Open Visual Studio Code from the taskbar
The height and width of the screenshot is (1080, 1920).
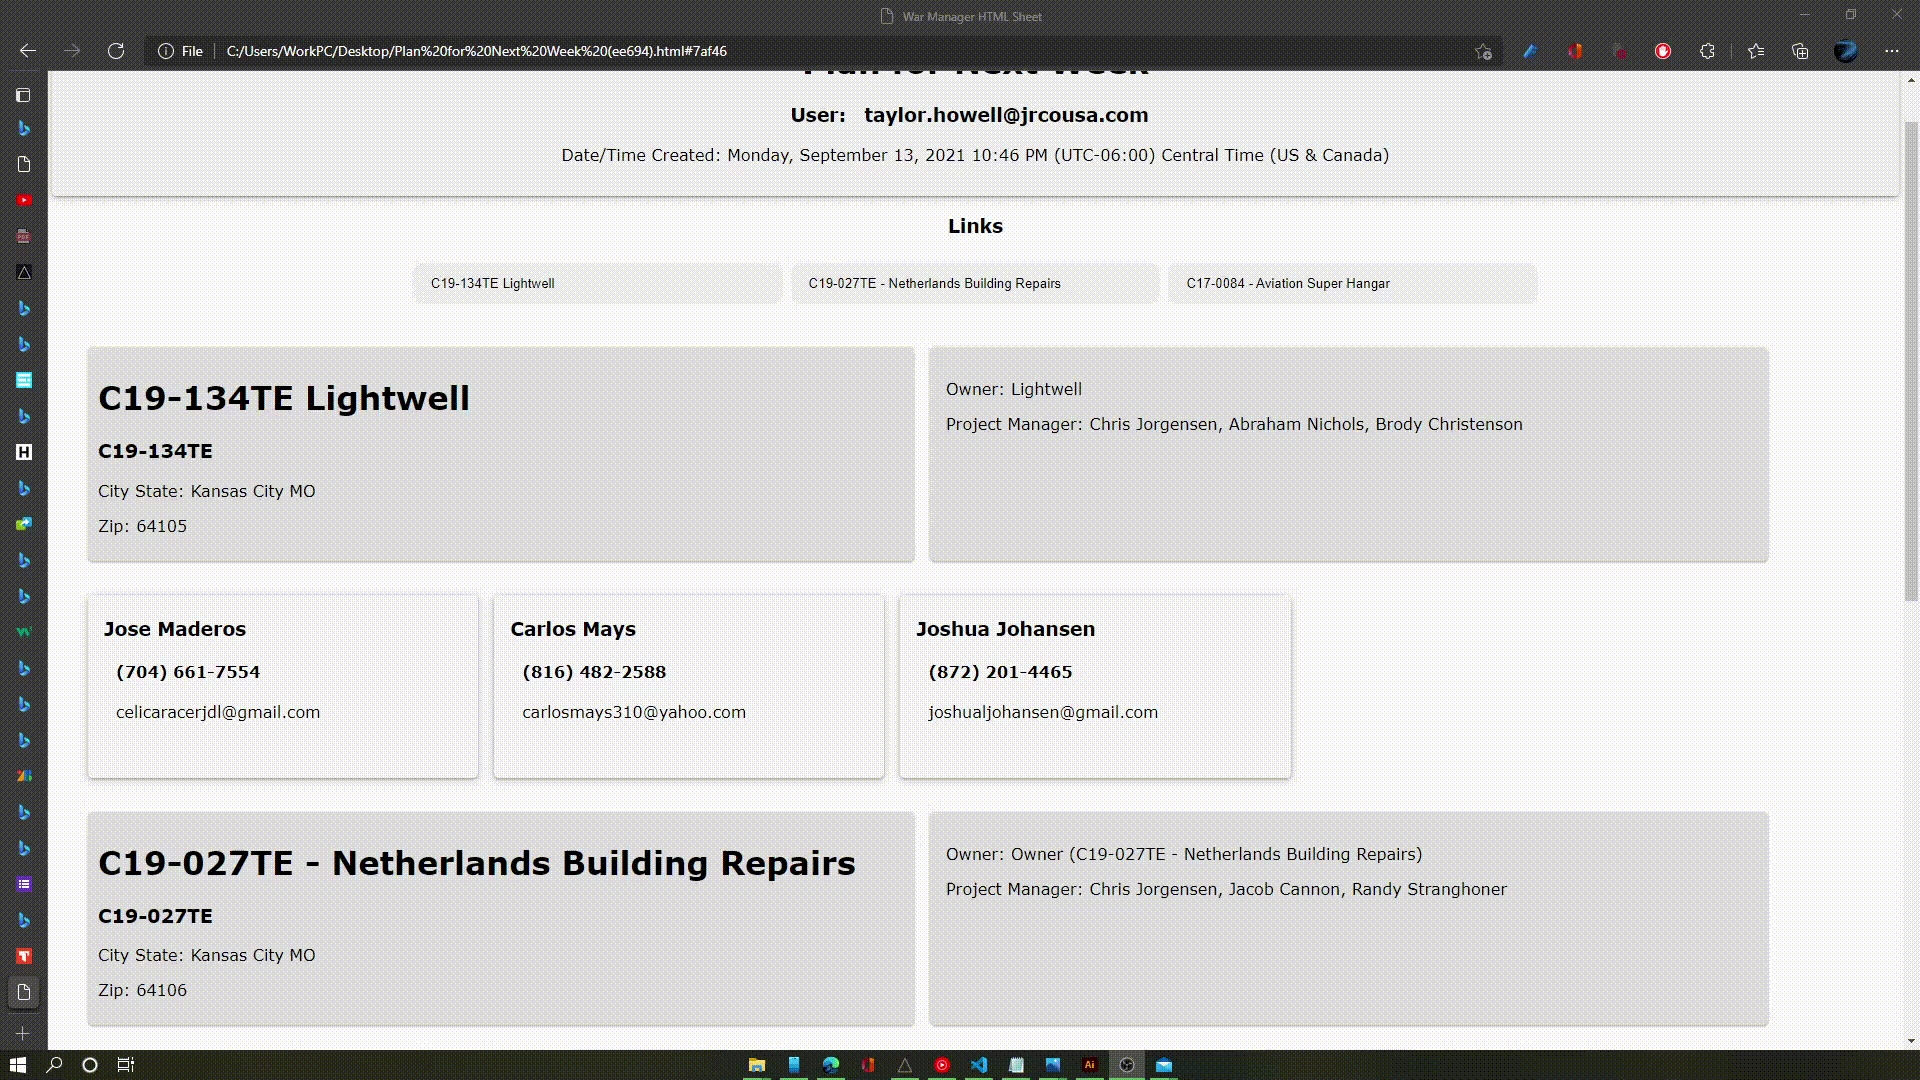pos(979,1065)
